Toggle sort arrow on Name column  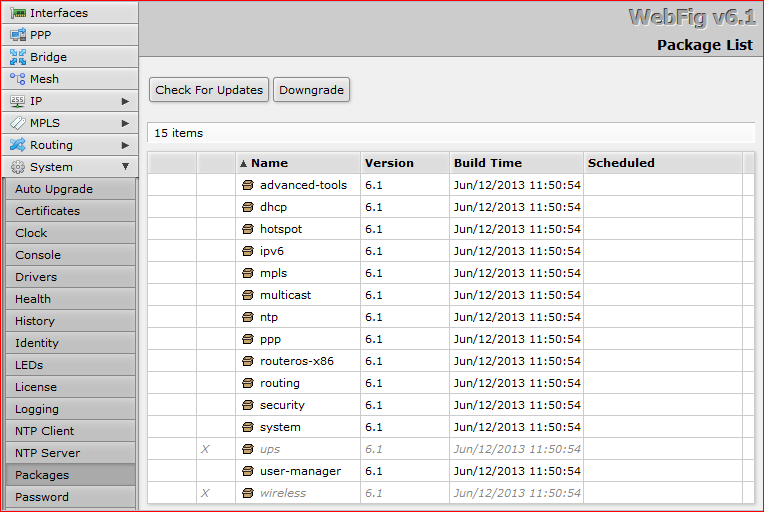[x=243, y=164]
